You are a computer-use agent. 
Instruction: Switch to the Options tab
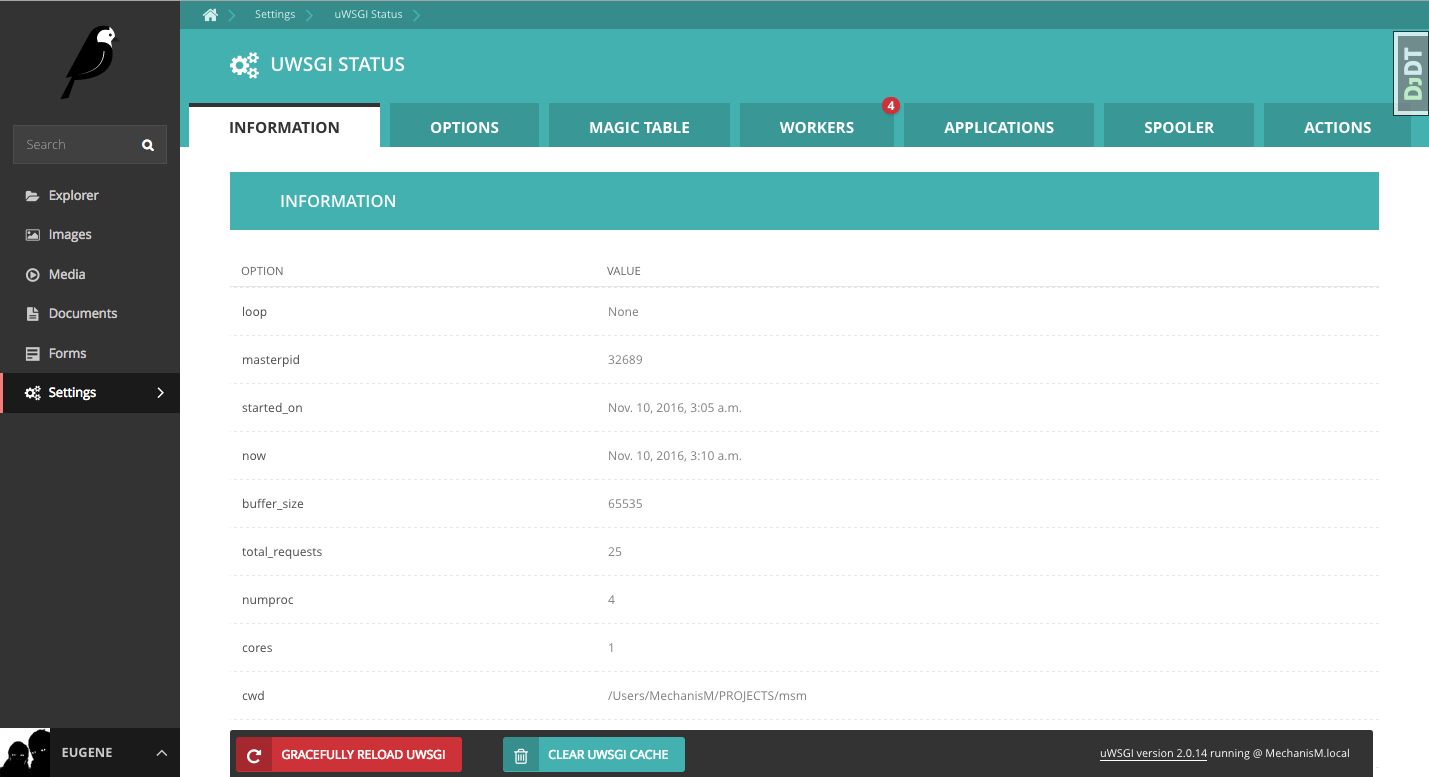464,127
